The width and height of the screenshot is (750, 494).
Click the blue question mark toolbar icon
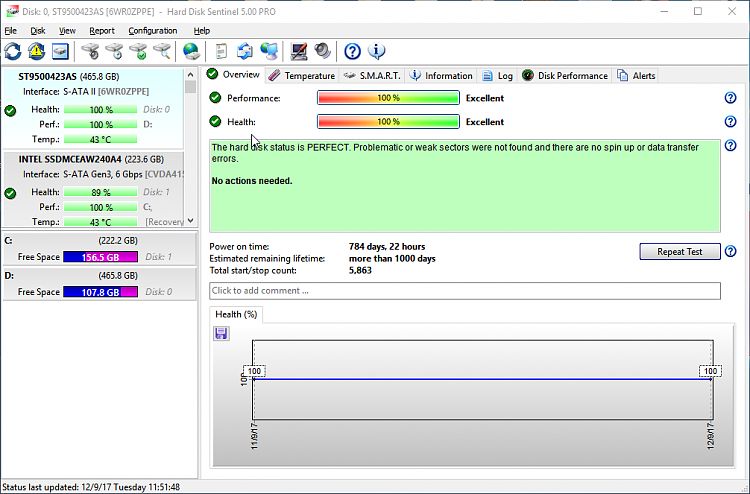352,51
